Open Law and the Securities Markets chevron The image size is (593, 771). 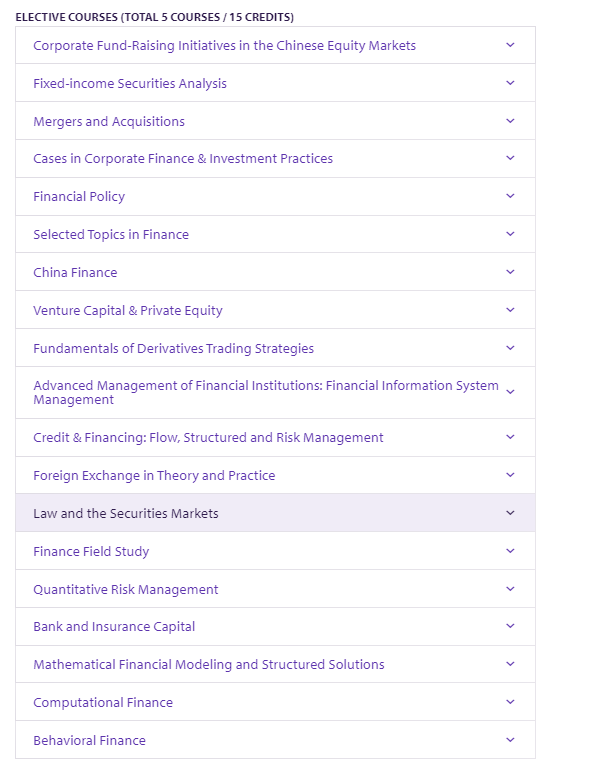coord(510,513)
